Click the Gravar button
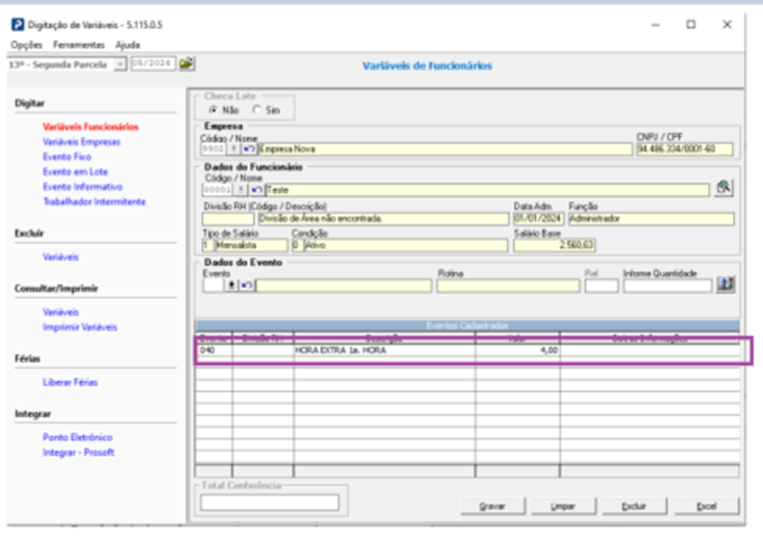The image size is (763, 539). (492, 506)
